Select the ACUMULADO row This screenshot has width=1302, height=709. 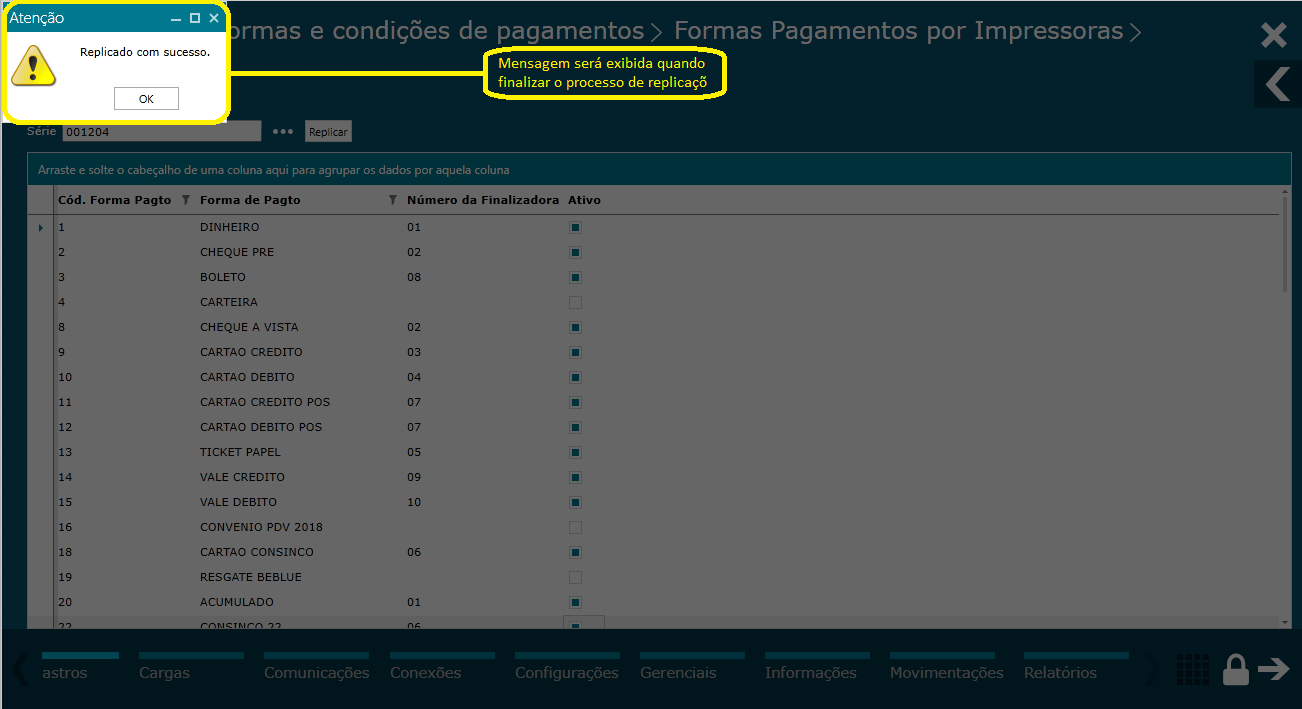(654, 602)
